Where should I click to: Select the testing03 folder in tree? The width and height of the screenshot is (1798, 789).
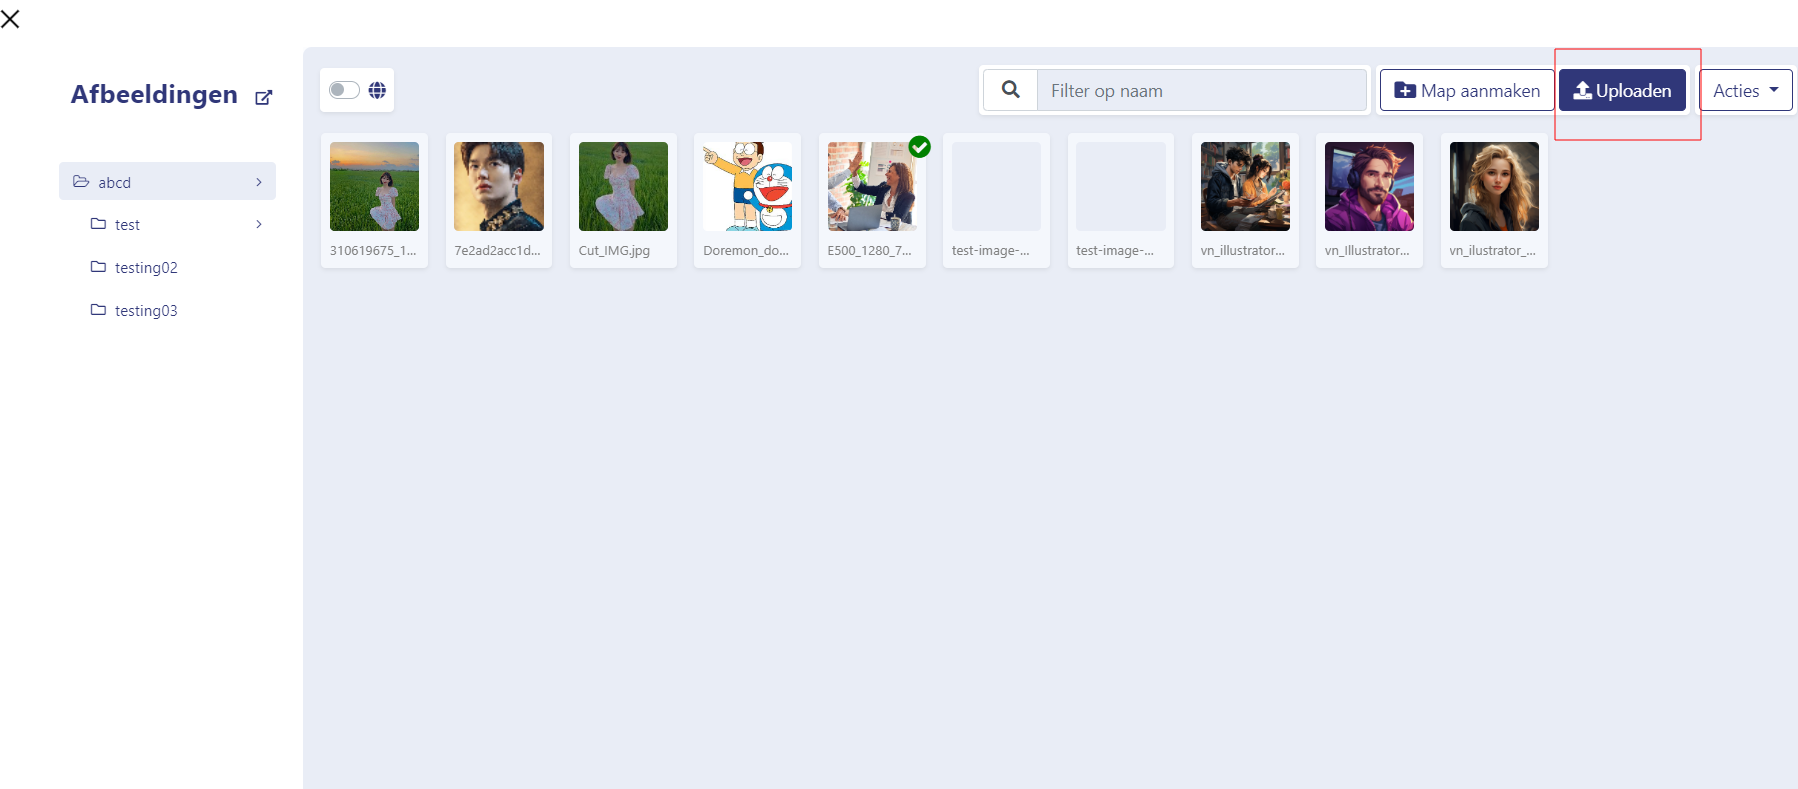146,311
